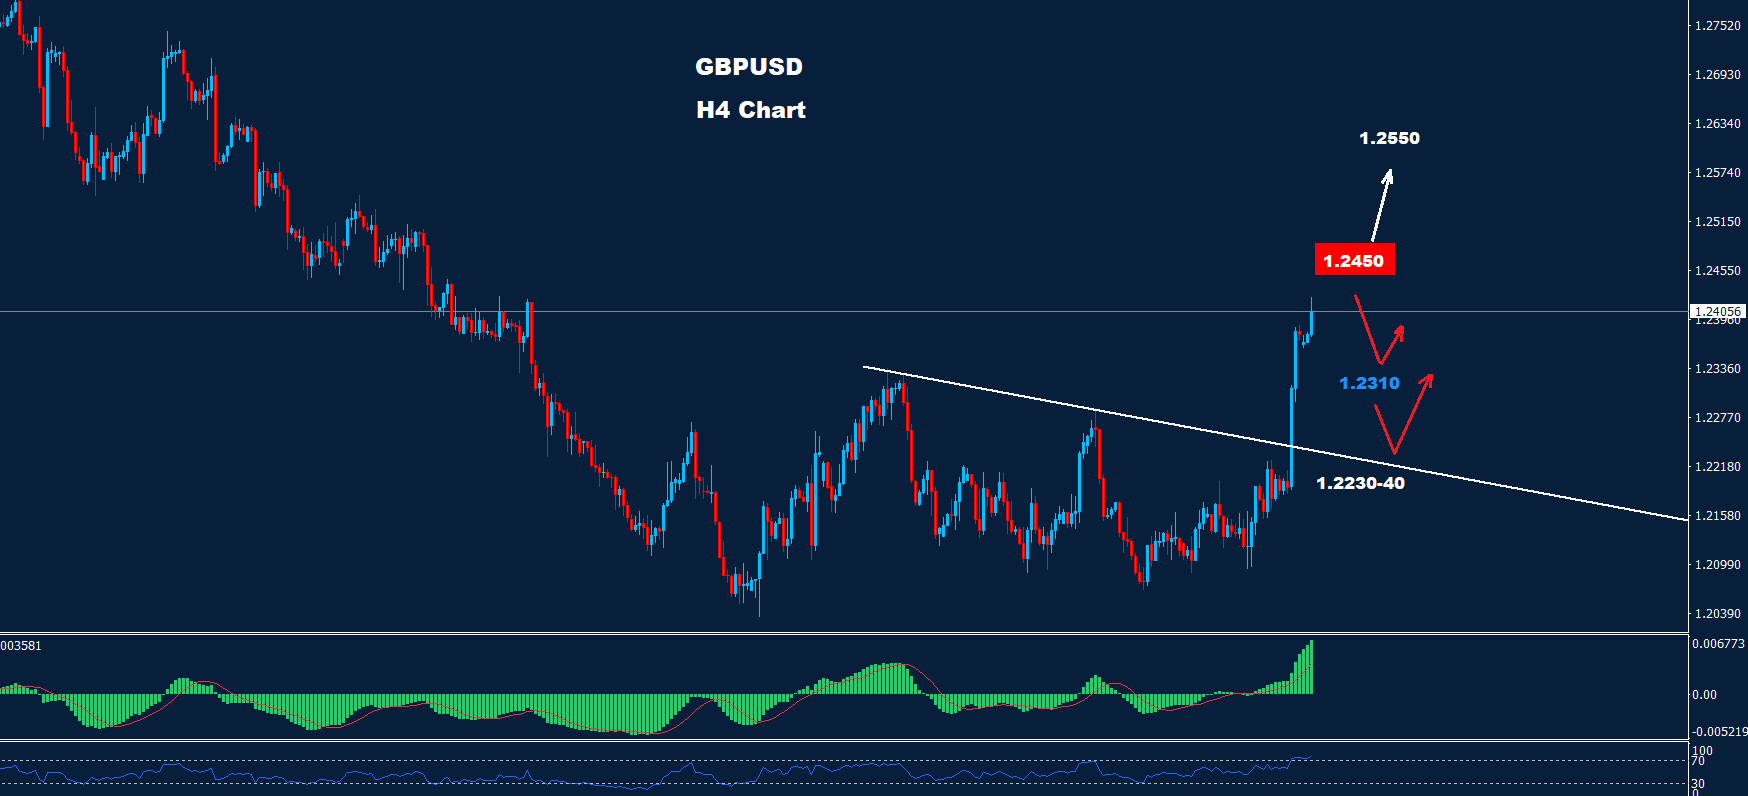The height and width of the screenshot is (796, 1748).
Task: Click the MACD panel value 003581
Action: (x=21, y=646)
